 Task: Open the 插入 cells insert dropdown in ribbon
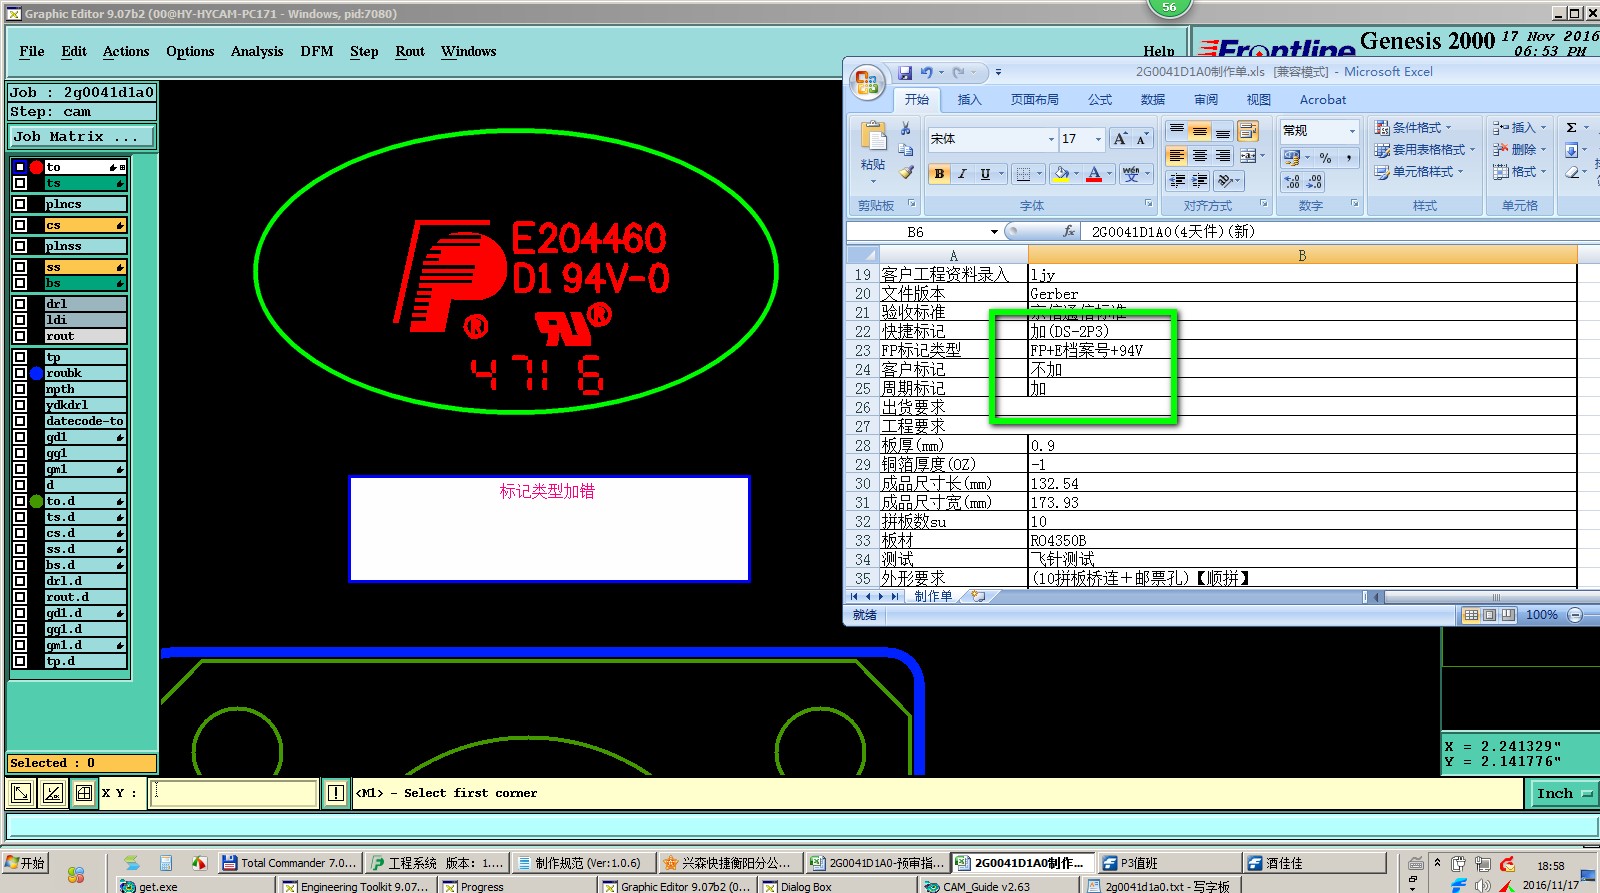[1519, 128]
